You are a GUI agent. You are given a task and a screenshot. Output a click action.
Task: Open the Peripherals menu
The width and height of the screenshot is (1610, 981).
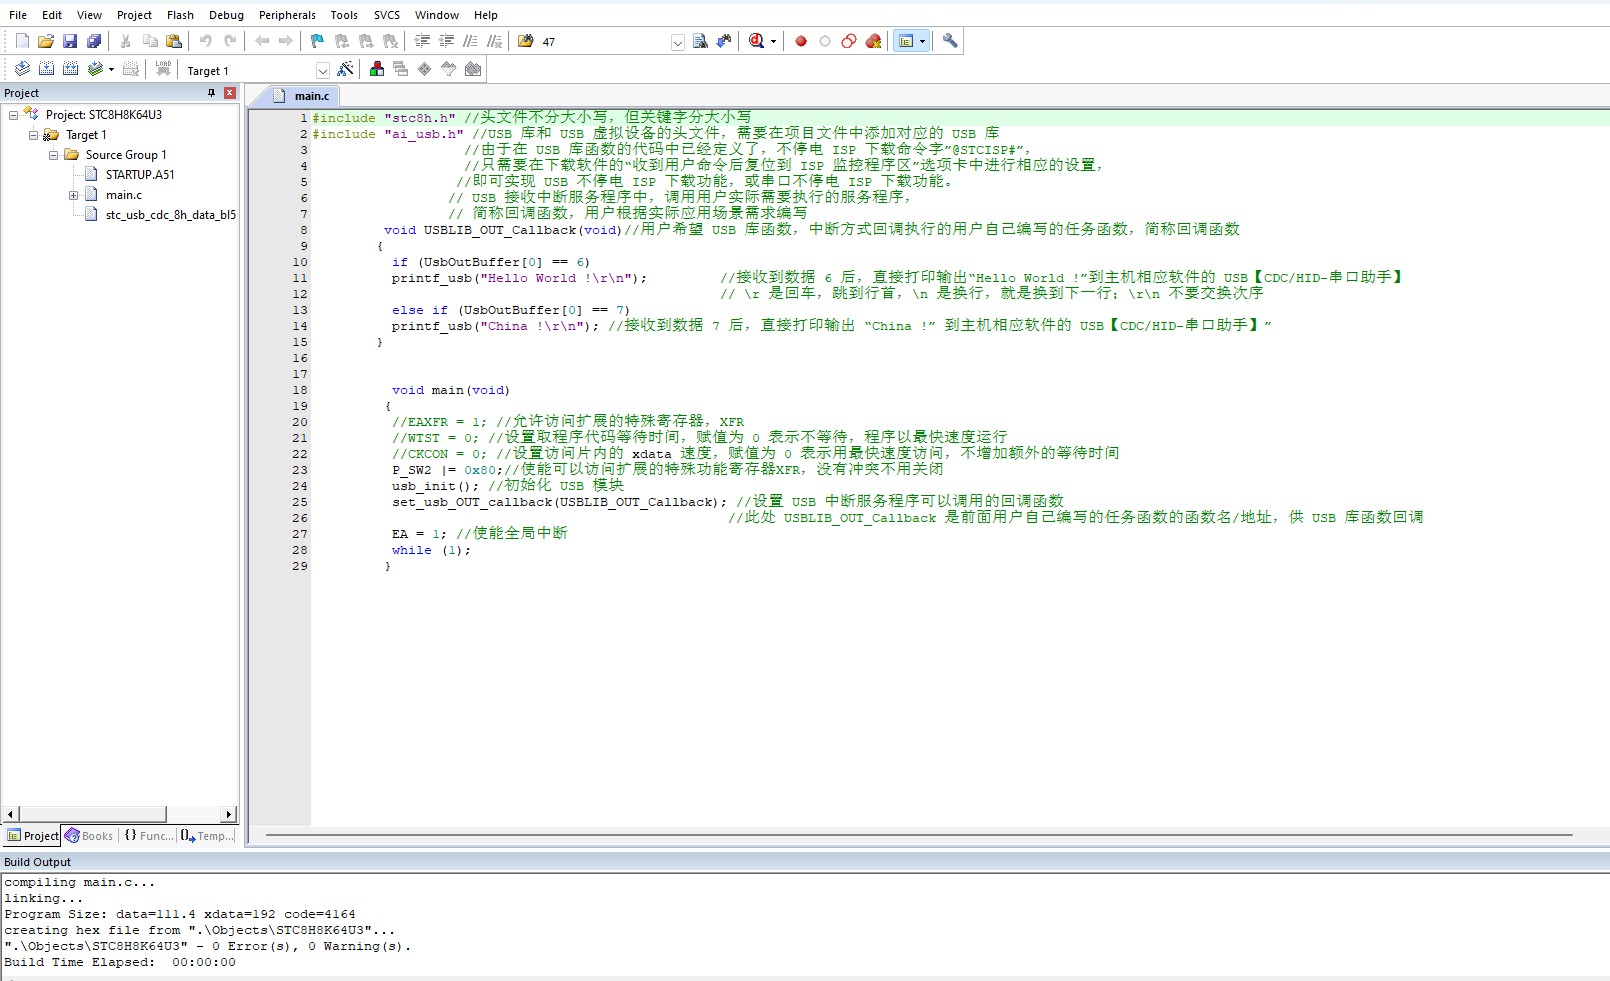pyautogui.click(x=287, y=15)
